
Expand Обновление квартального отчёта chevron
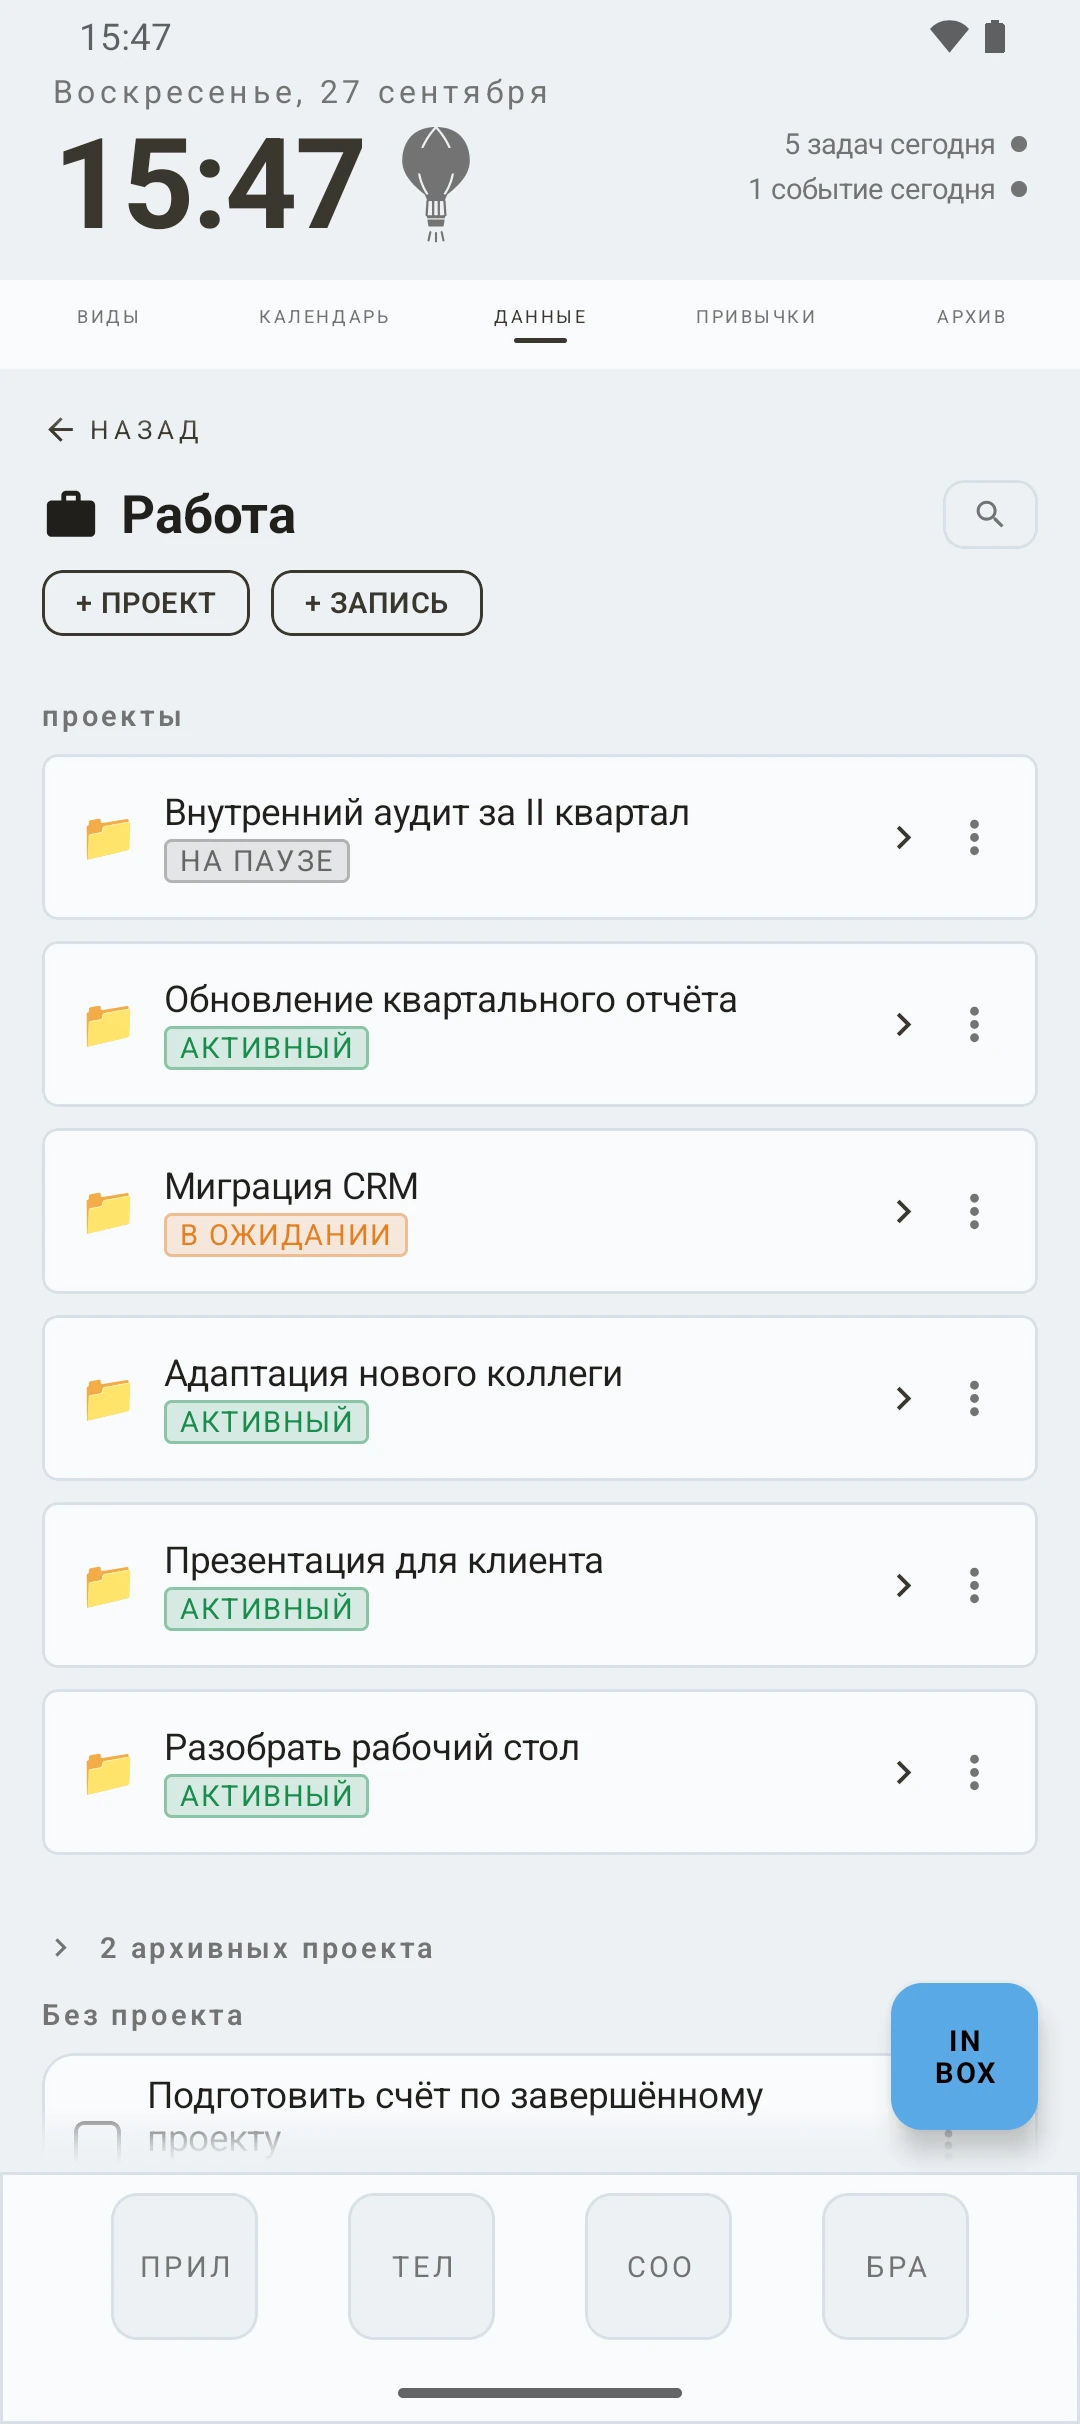point(904,1024)
